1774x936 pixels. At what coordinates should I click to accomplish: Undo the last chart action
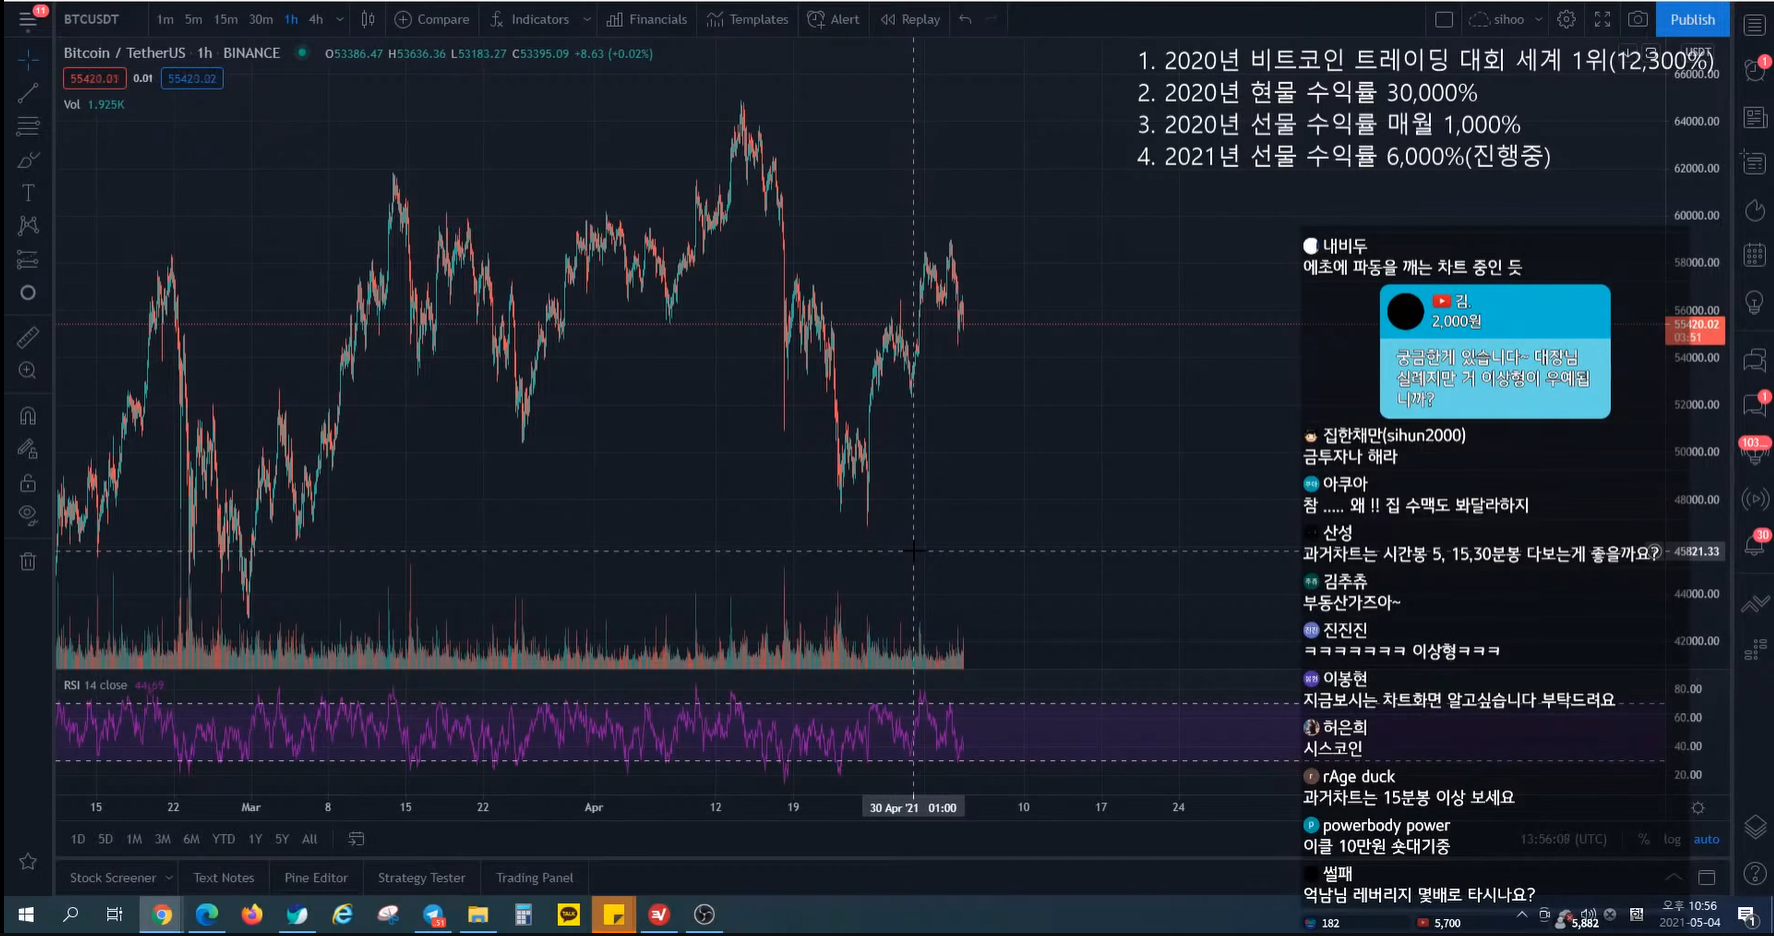point(965,19)
